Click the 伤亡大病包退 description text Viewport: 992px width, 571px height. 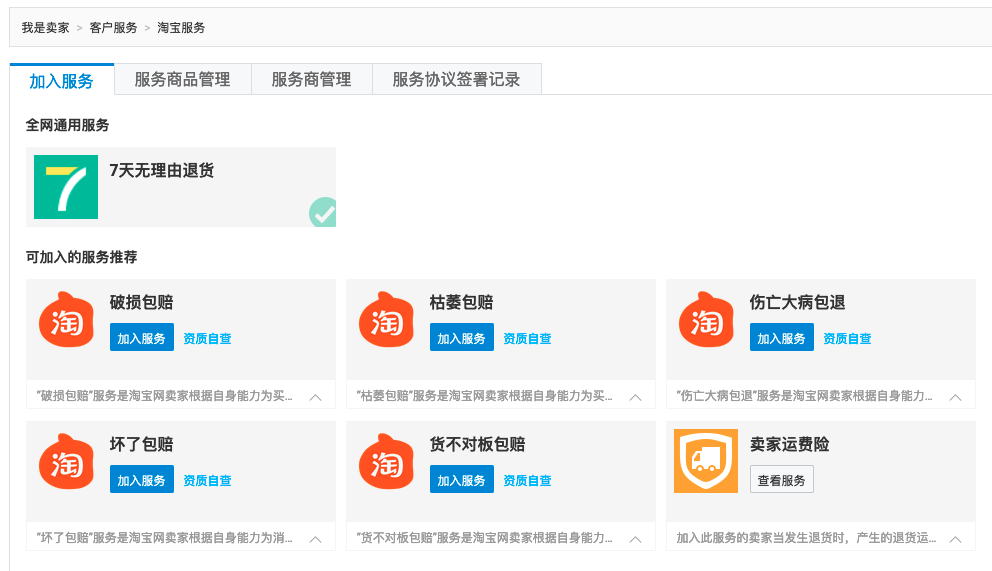(x=805, y=396)
